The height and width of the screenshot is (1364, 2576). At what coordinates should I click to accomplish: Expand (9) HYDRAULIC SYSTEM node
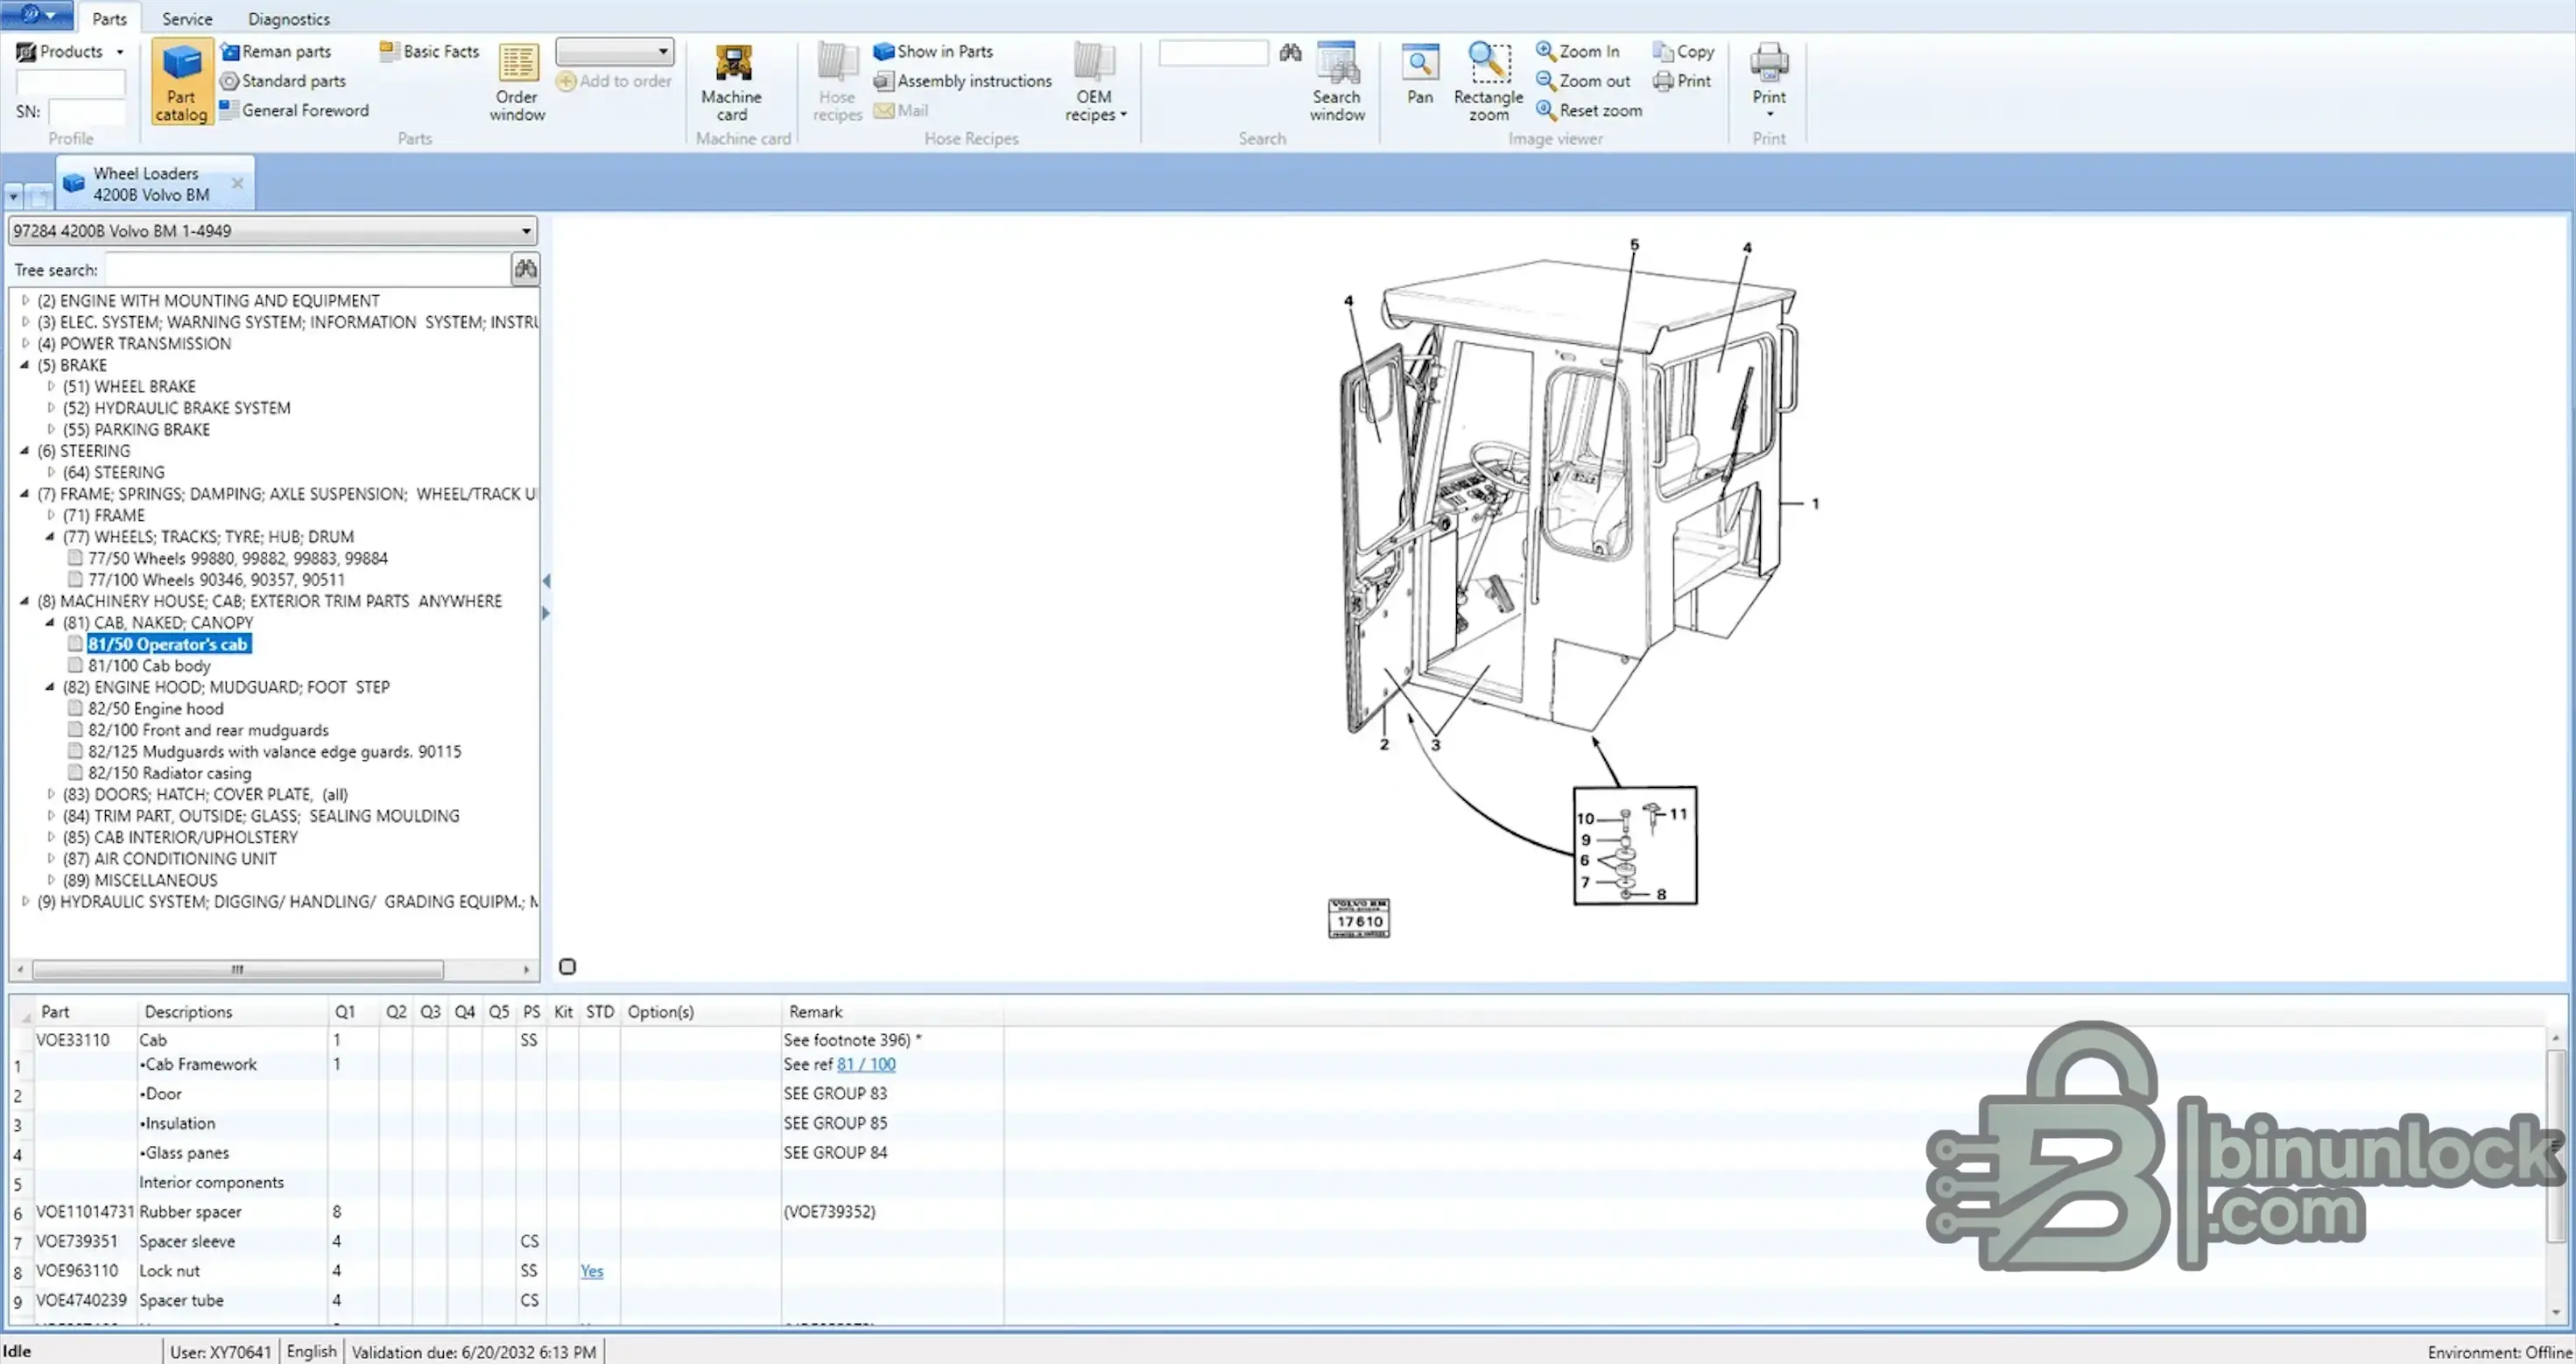(x=25, y=901)
